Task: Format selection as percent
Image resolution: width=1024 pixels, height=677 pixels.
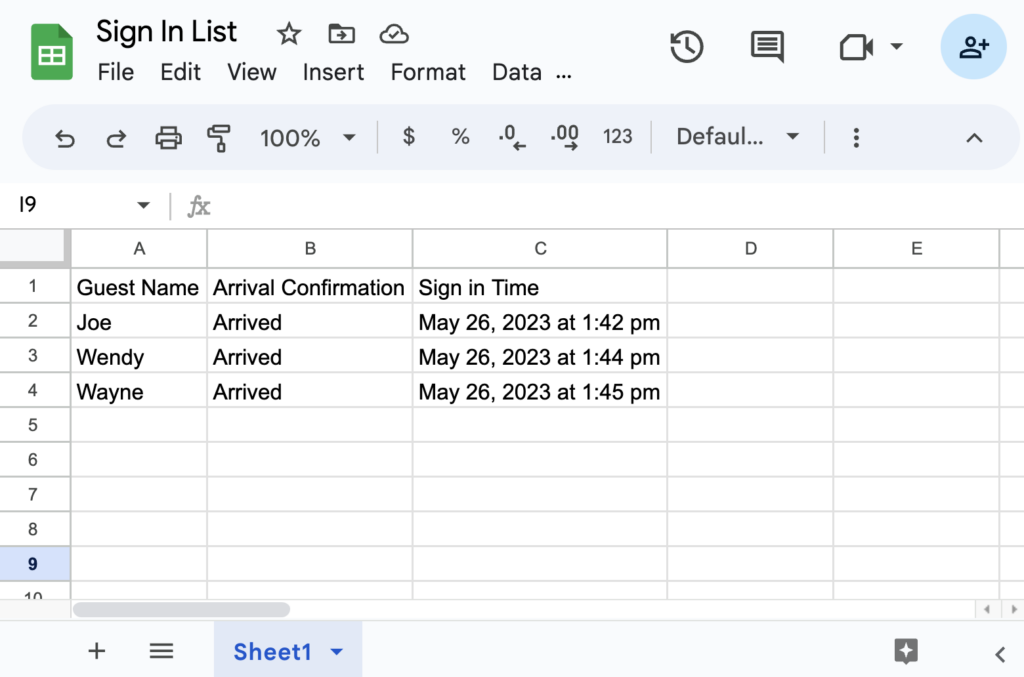Action: point(460,137)
